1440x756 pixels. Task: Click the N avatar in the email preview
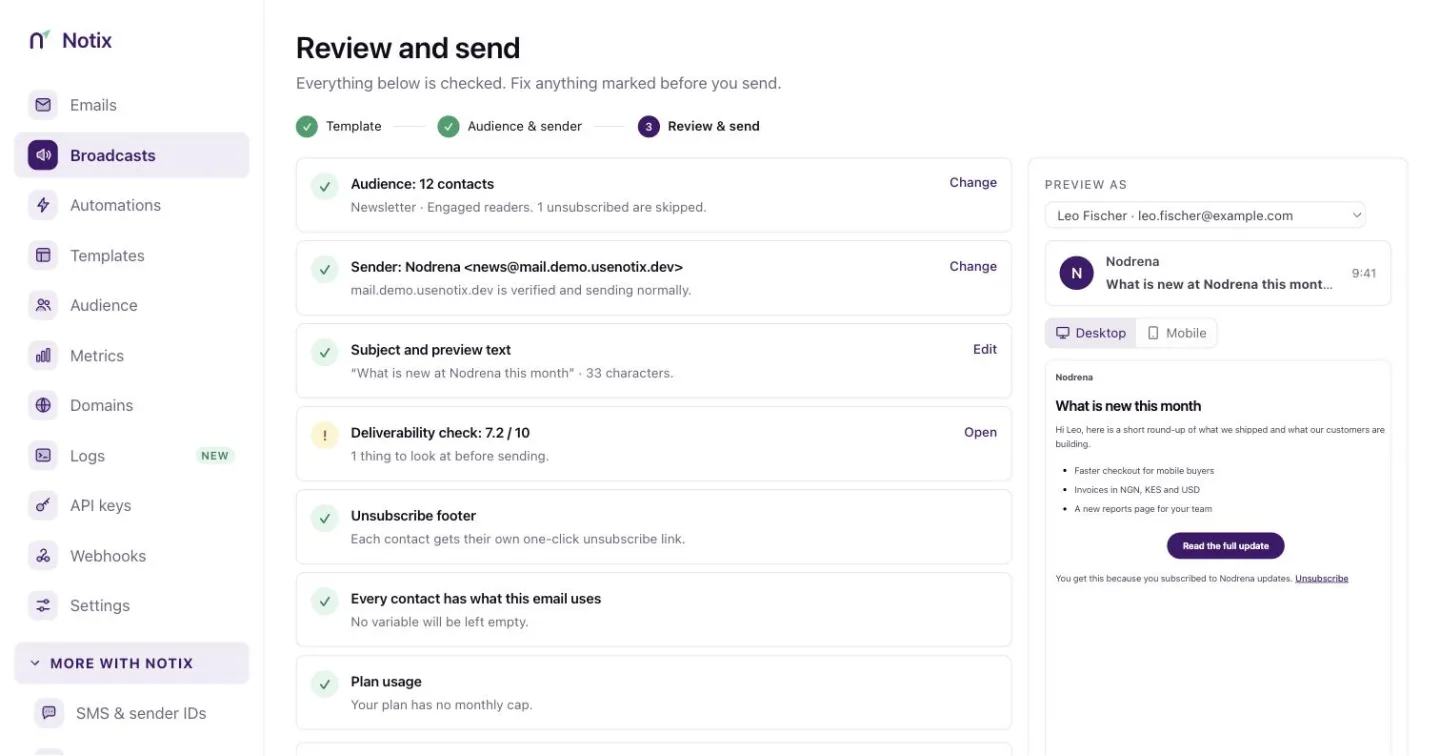tap(1076, 273)
